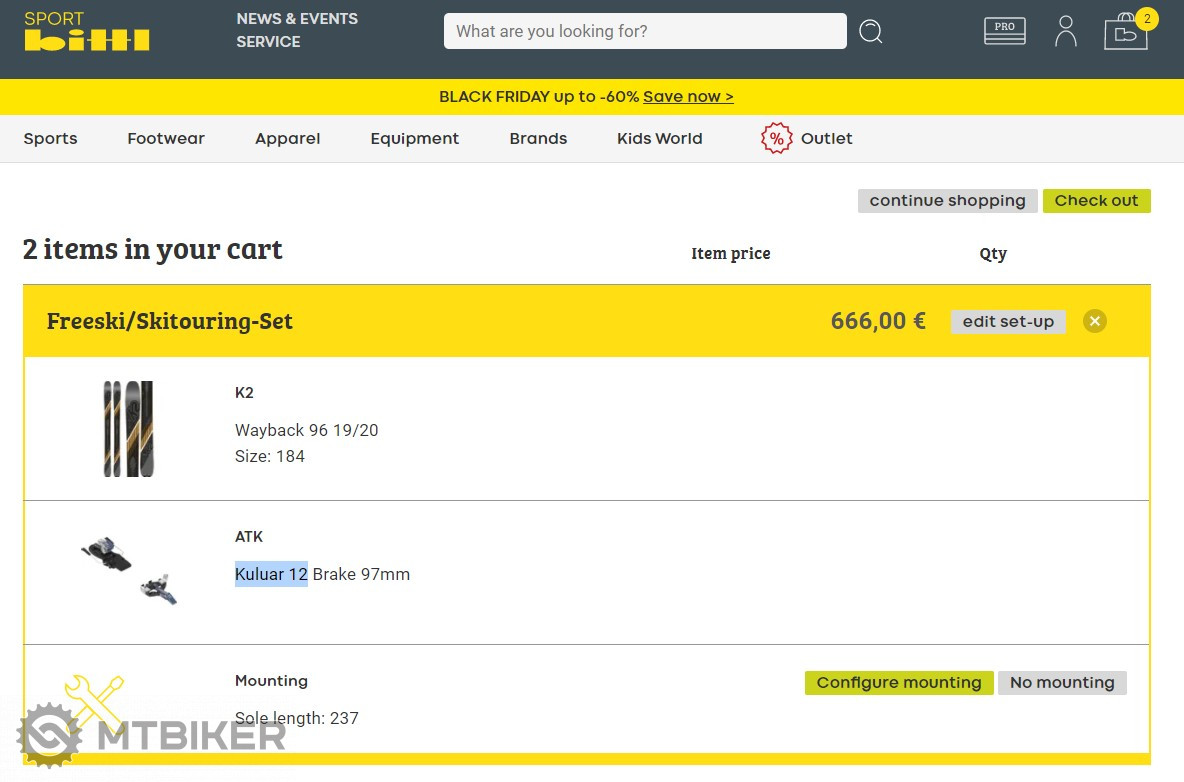Click the edit set-up button
The height and width of the screenshot is (782, 1184).
click(x=1008, y=322)
